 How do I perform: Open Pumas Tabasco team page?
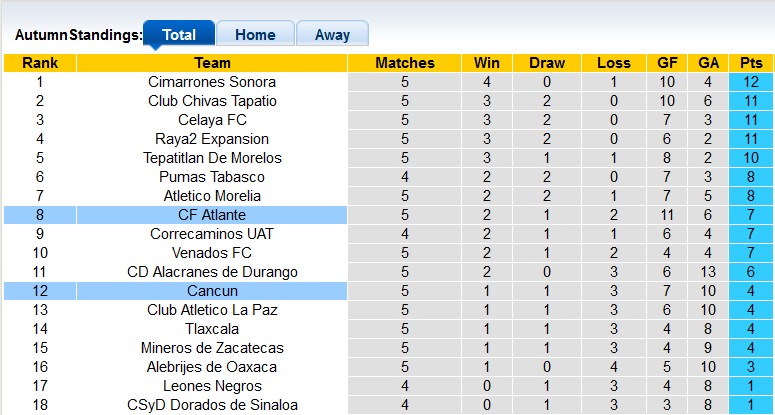(x=212, y=177)
